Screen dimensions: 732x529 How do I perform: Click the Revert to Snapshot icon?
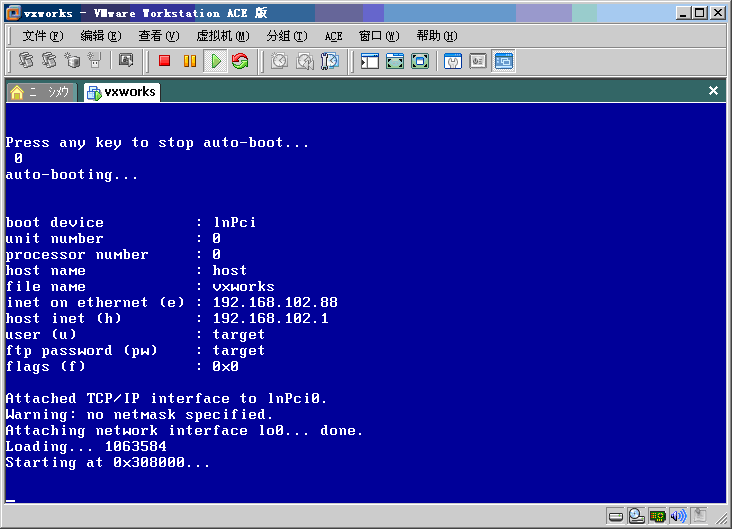click(x=304, y=61)
